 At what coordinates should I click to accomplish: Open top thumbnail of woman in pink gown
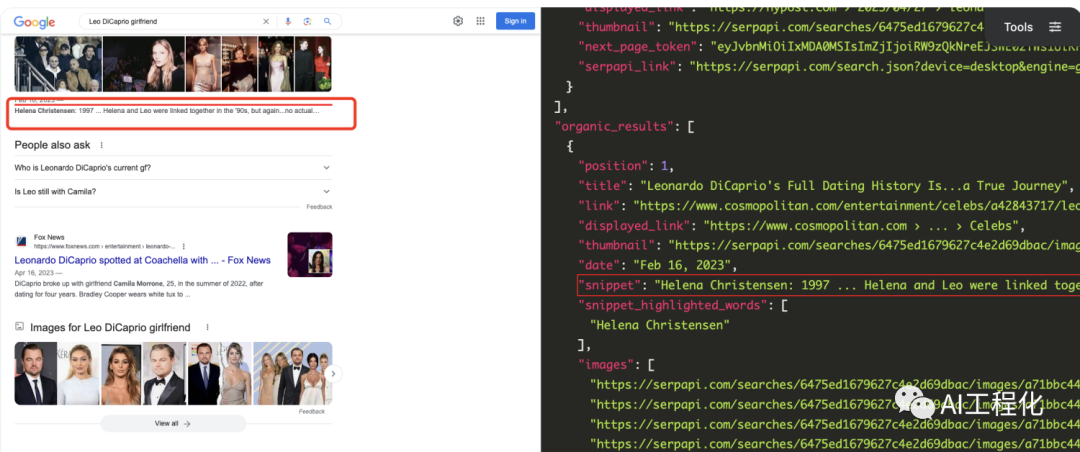tap(276, 63)
